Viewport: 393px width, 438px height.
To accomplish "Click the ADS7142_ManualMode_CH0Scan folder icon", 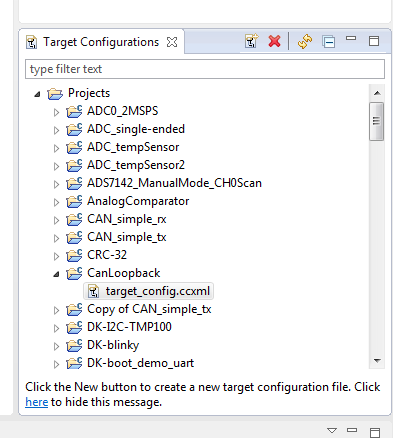I will [x=74, y=183].
